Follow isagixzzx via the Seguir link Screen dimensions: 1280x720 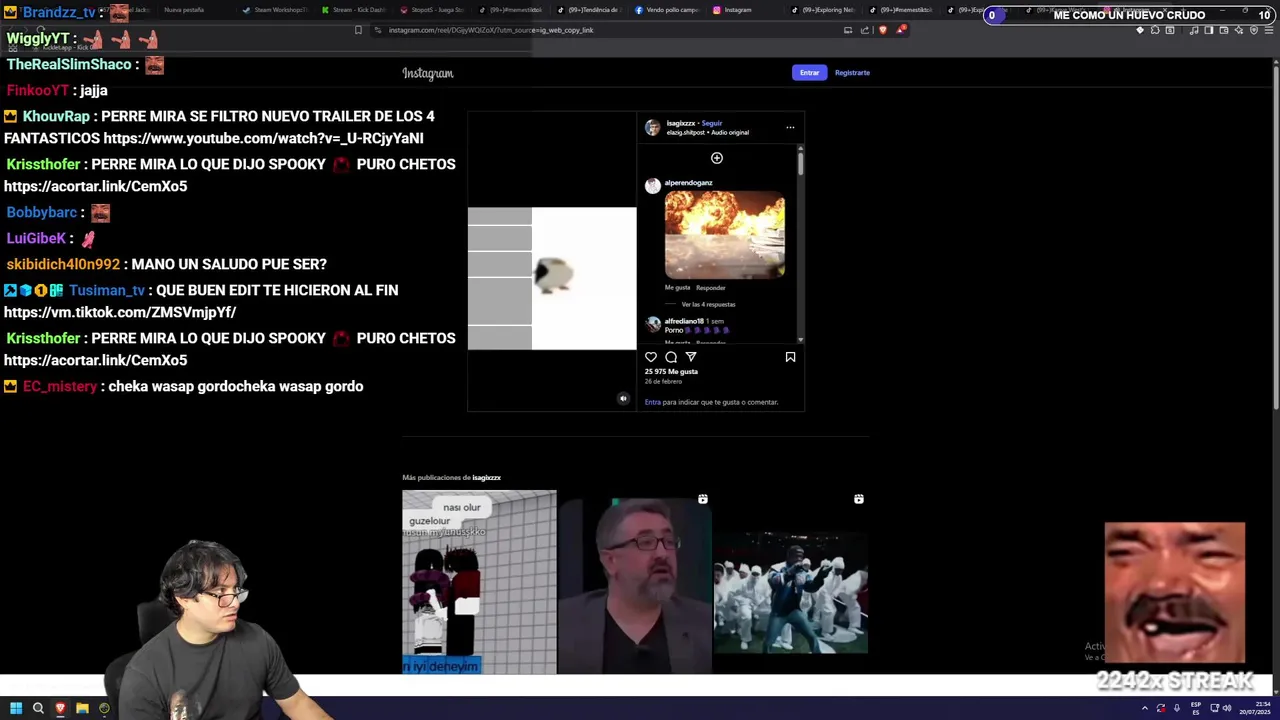coord(712,123)
